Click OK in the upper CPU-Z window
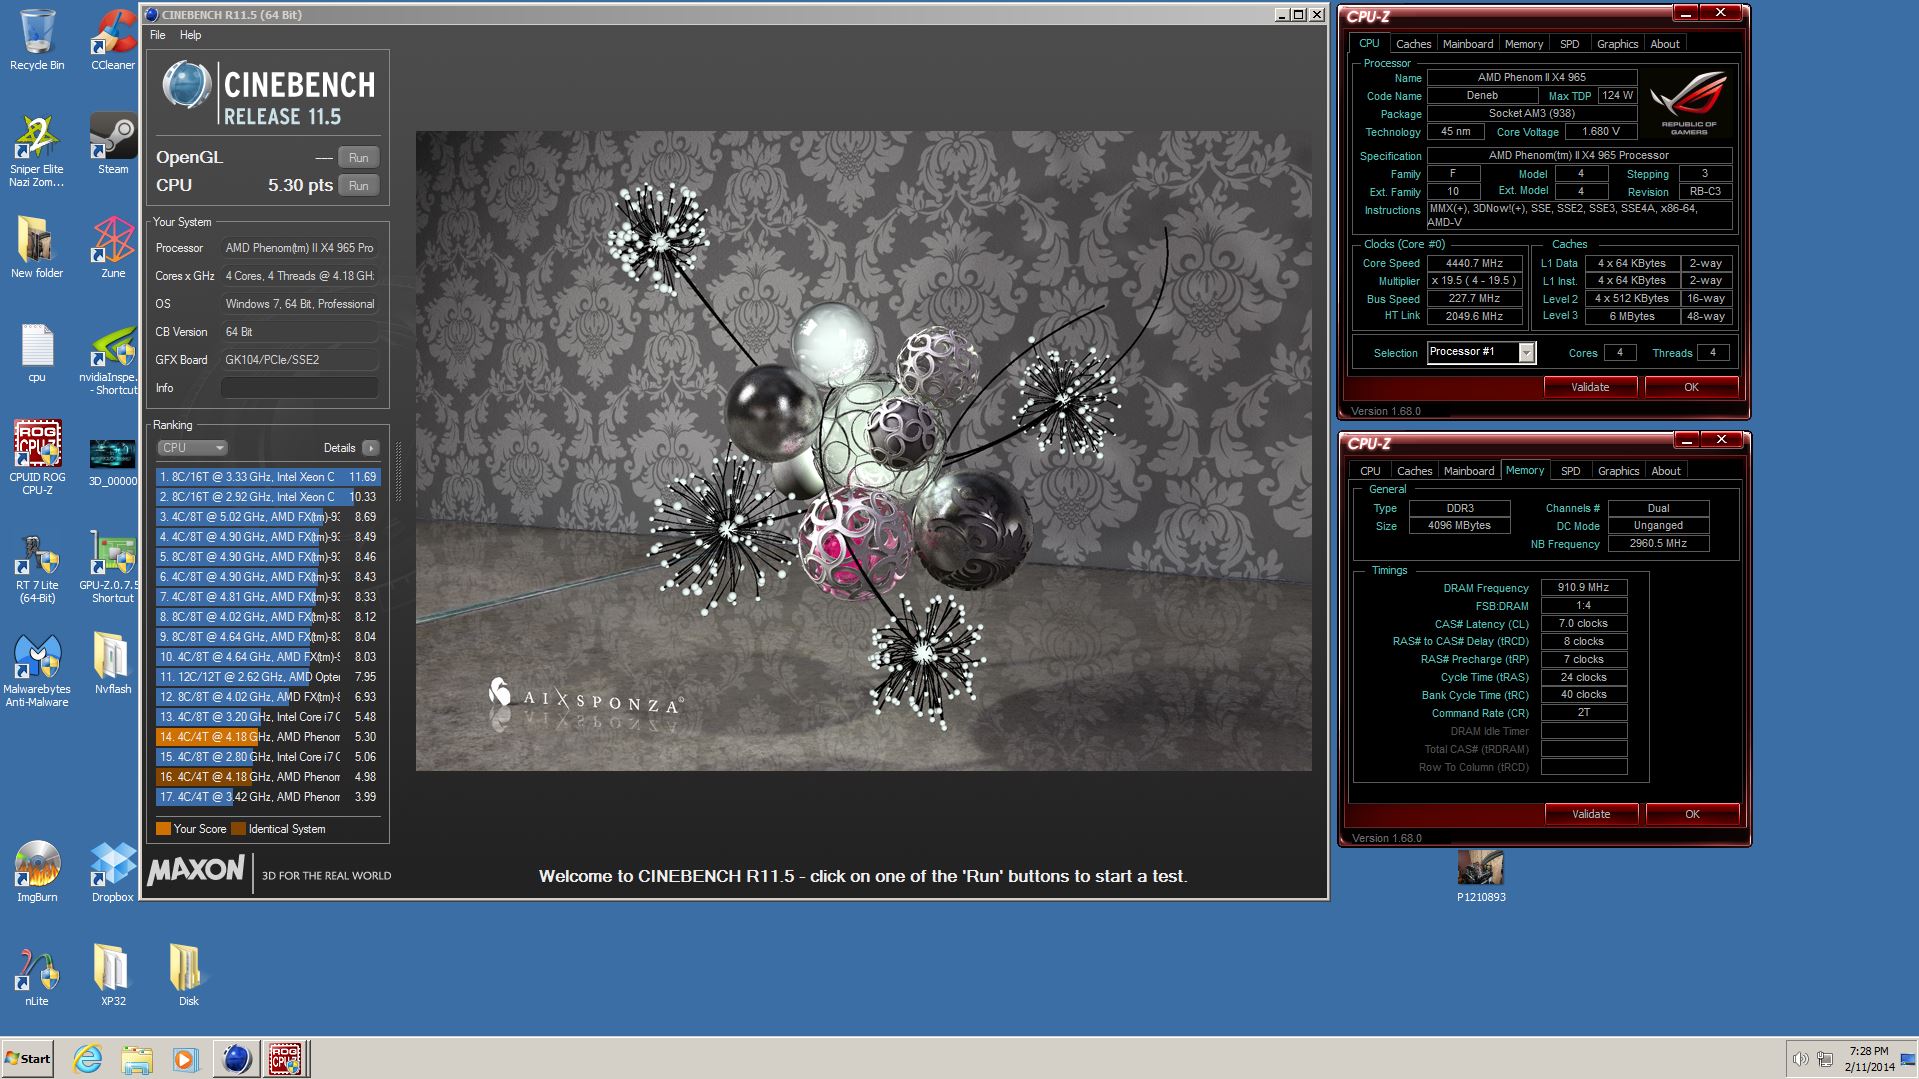The width and height of the screenshot is (1919, 1079). point(1691,387)
